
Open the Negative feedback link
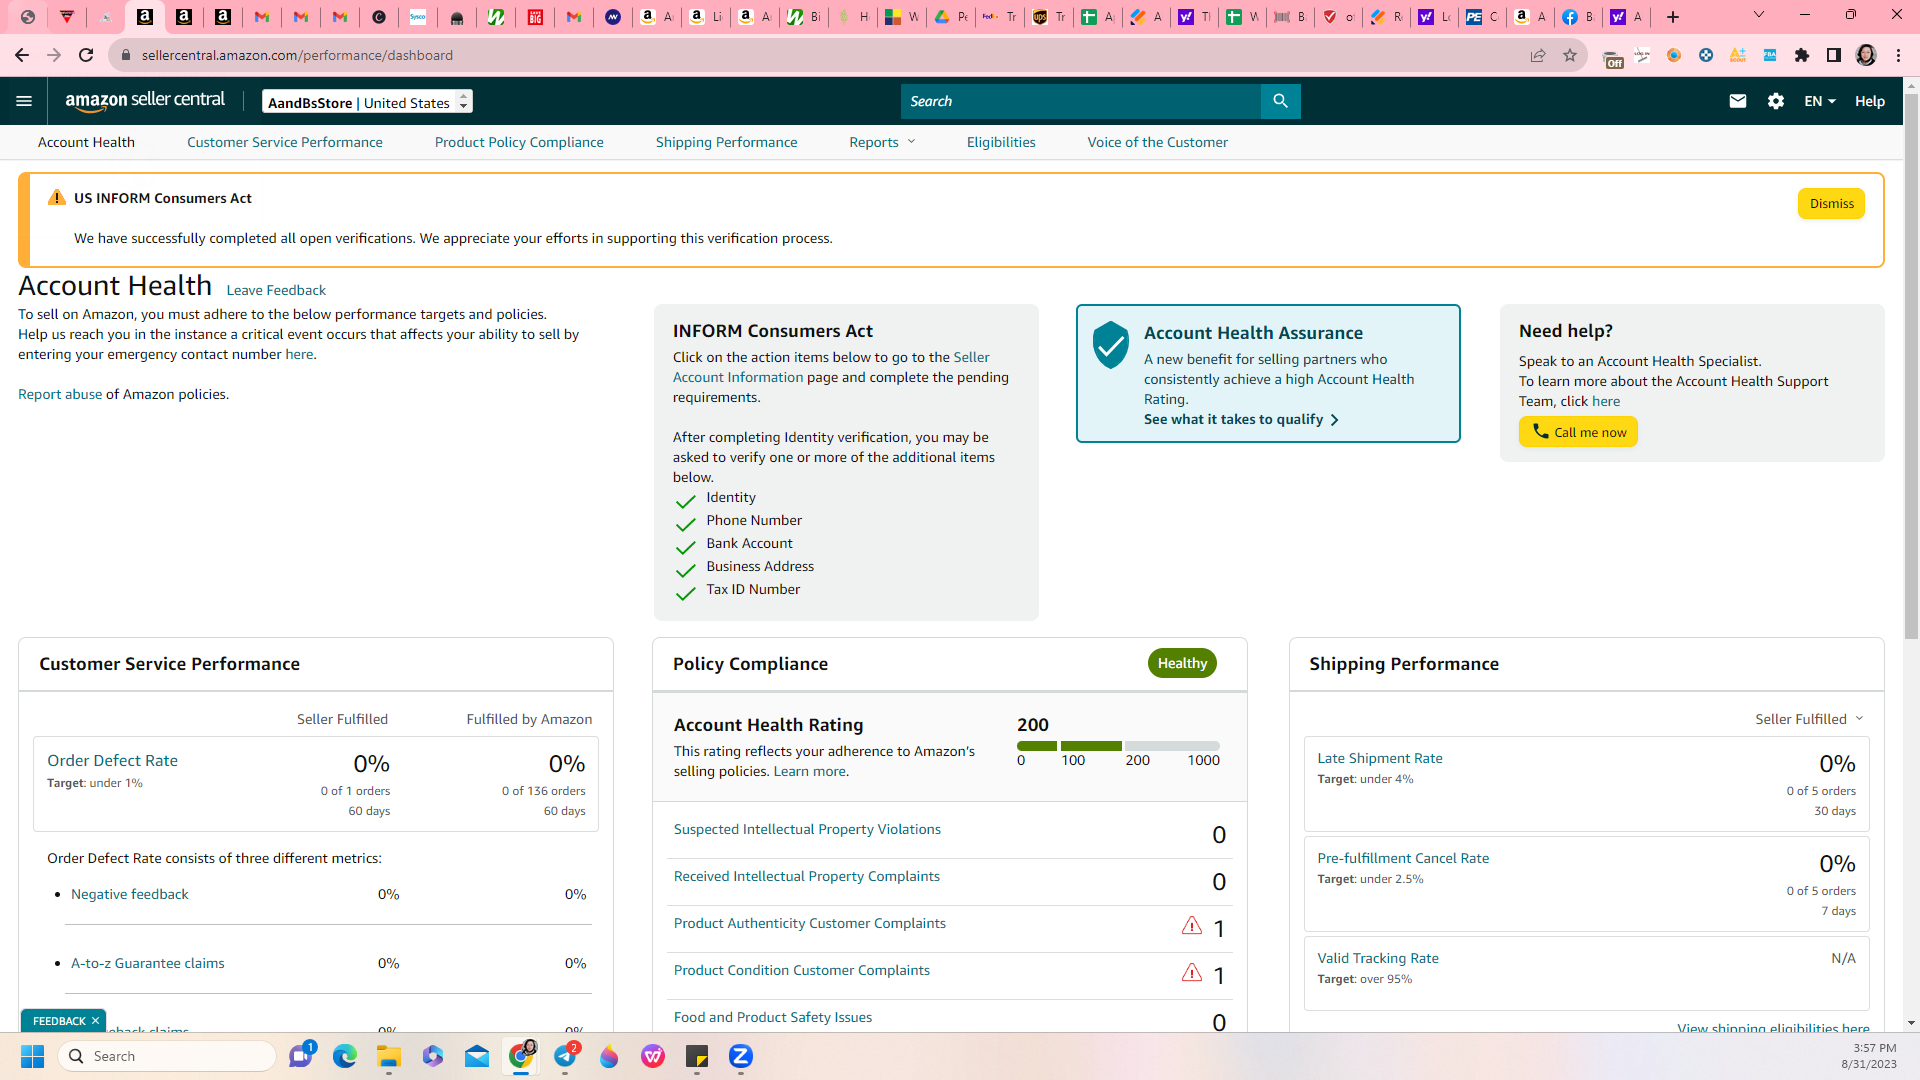coord(130,894)
